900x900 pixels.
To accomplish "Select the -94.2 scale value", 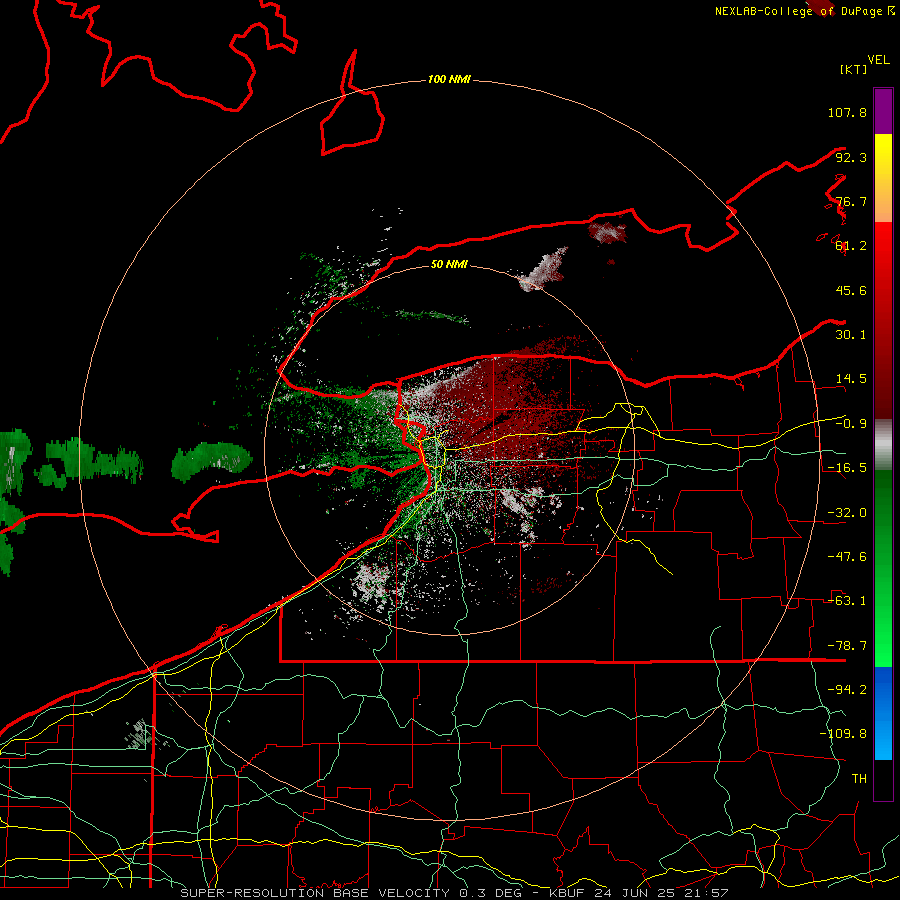I will coord(847,689).
